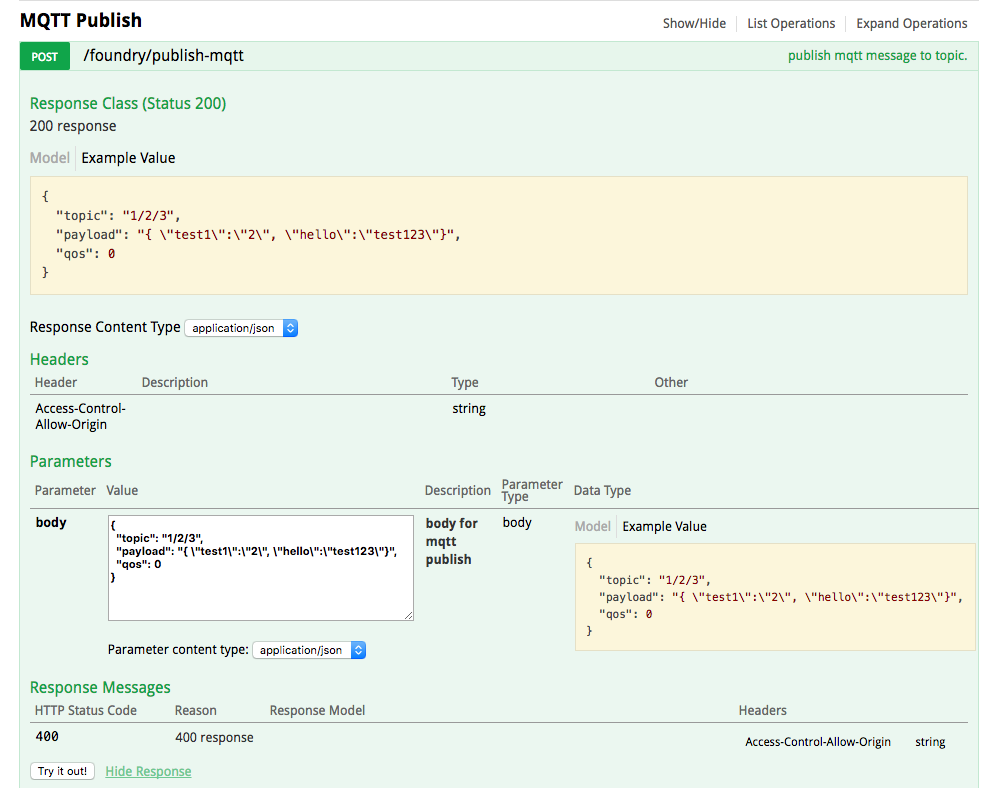The image size is (989, 788).
Task: Click the Show/Hide link
Action: [694, 23]
